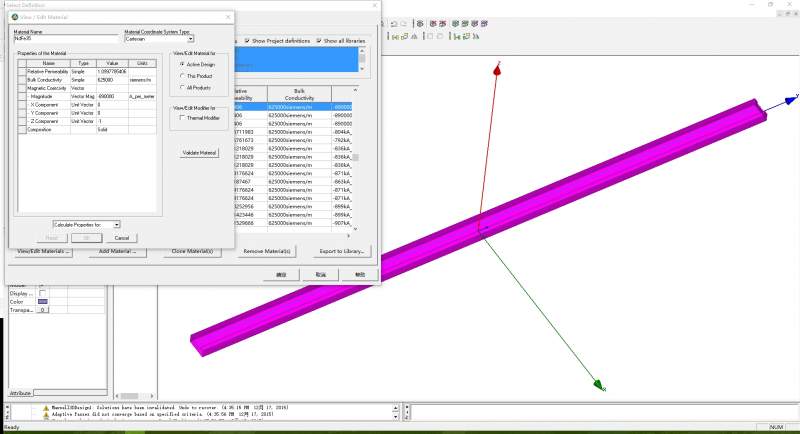Click the Remove Material(s) button
The height and width of the screenshot is (434, 800).
pos(266,251)
